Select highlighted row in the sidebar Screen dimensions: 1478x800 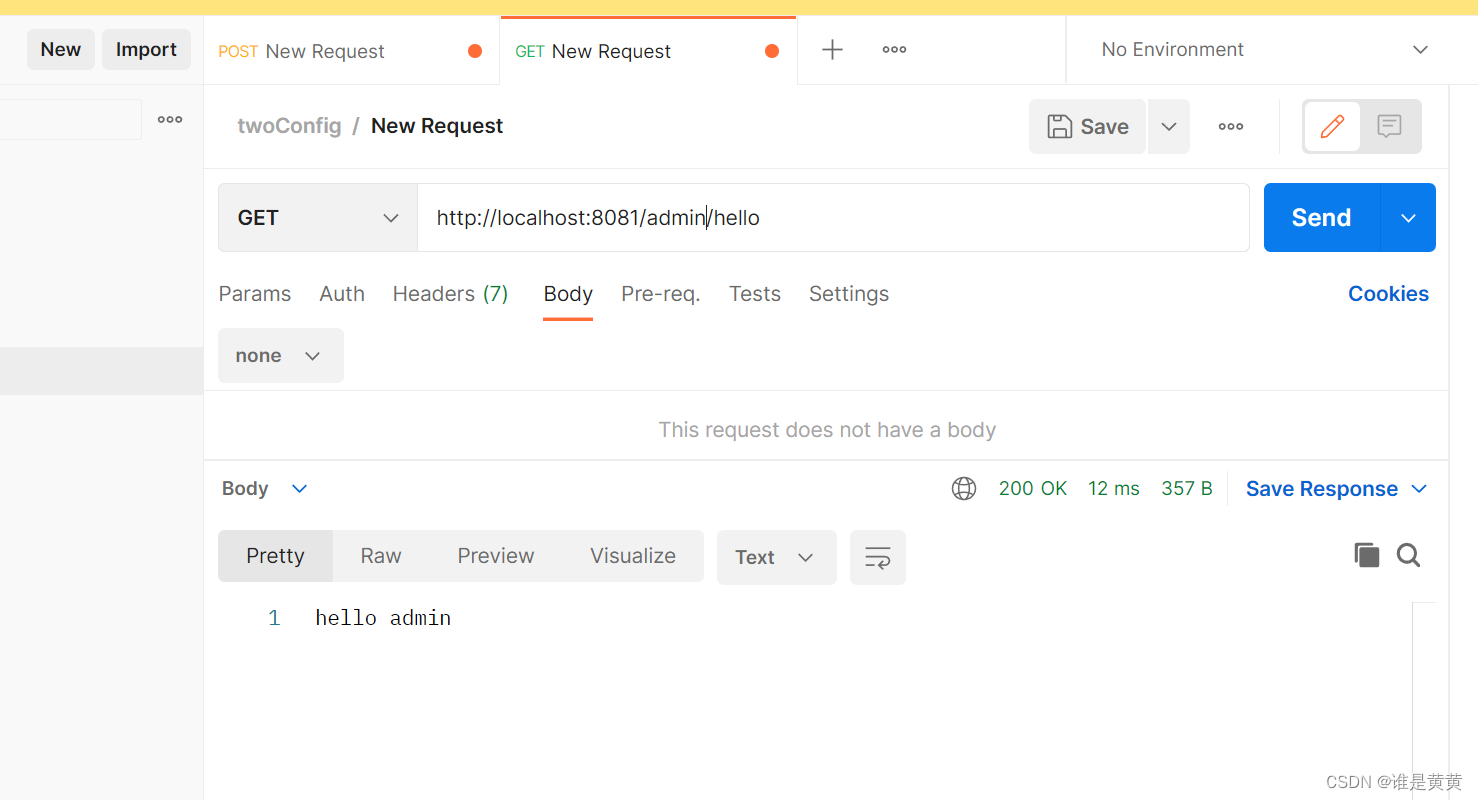[x=101, y=371]
